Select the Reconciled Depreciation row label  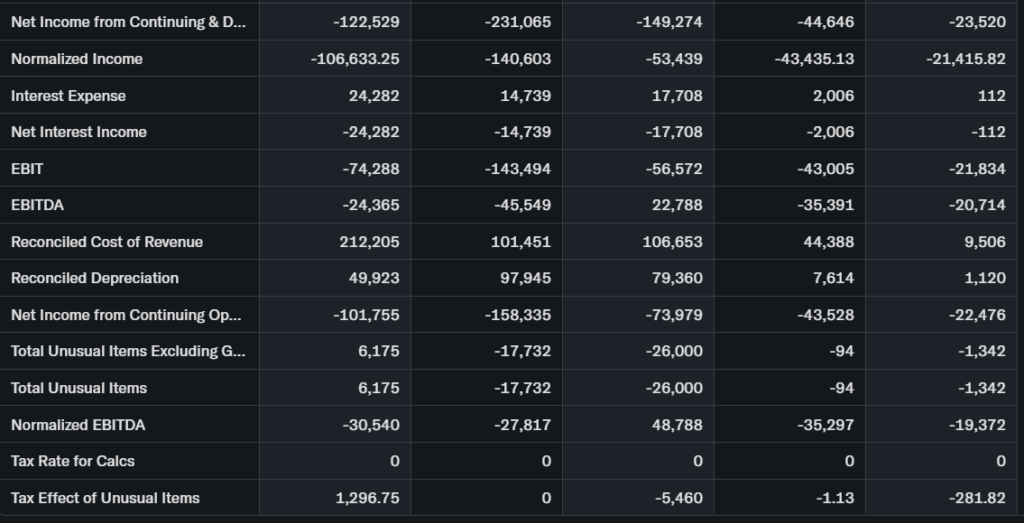pyautogui.click(x=95, y=278)
